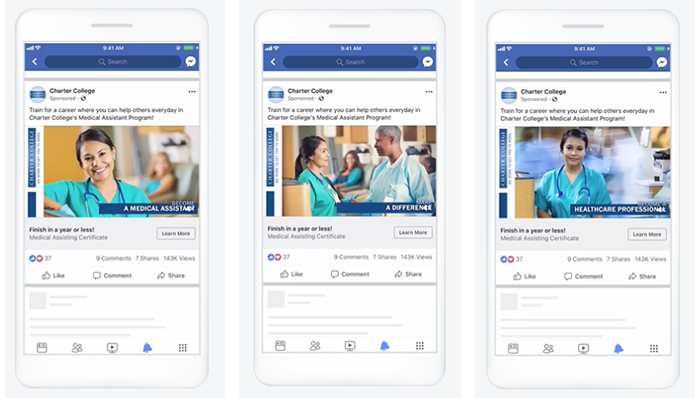Like the post in the middle phone
This screenshot has width=700, height=398.
291,274
